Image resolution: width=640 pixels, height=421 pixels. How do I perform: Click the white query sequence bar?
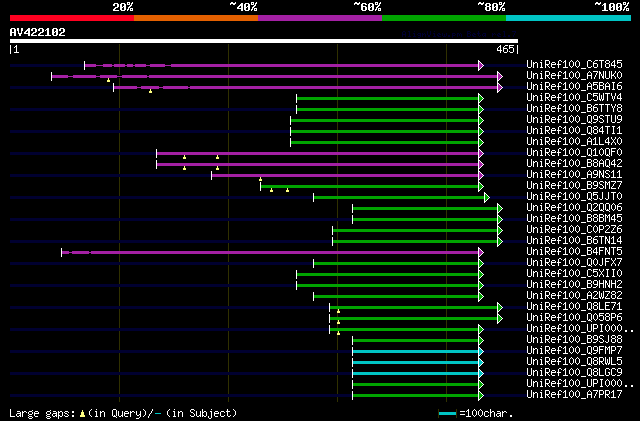click(264, 41)
